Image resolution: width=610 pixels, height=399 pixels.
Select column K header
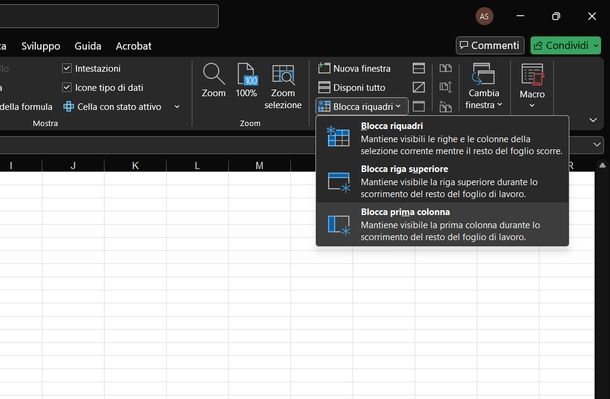(x=135, y=166)
